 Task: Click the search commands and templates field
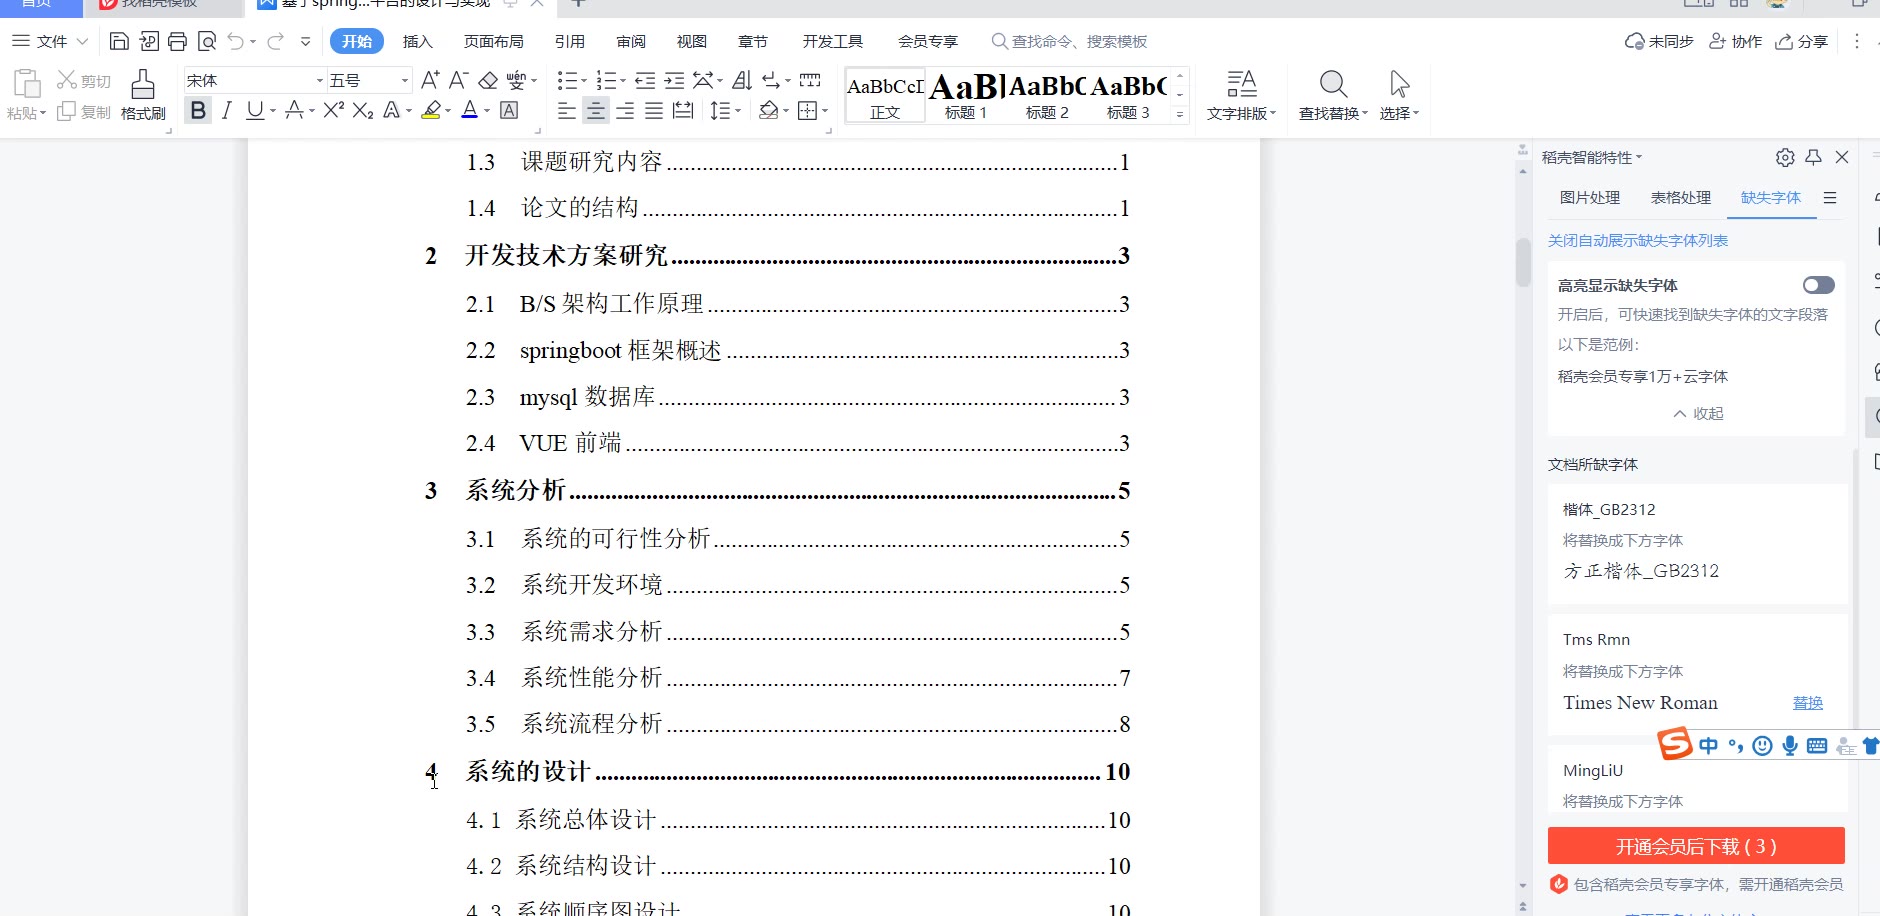[x=1069, y=41]
